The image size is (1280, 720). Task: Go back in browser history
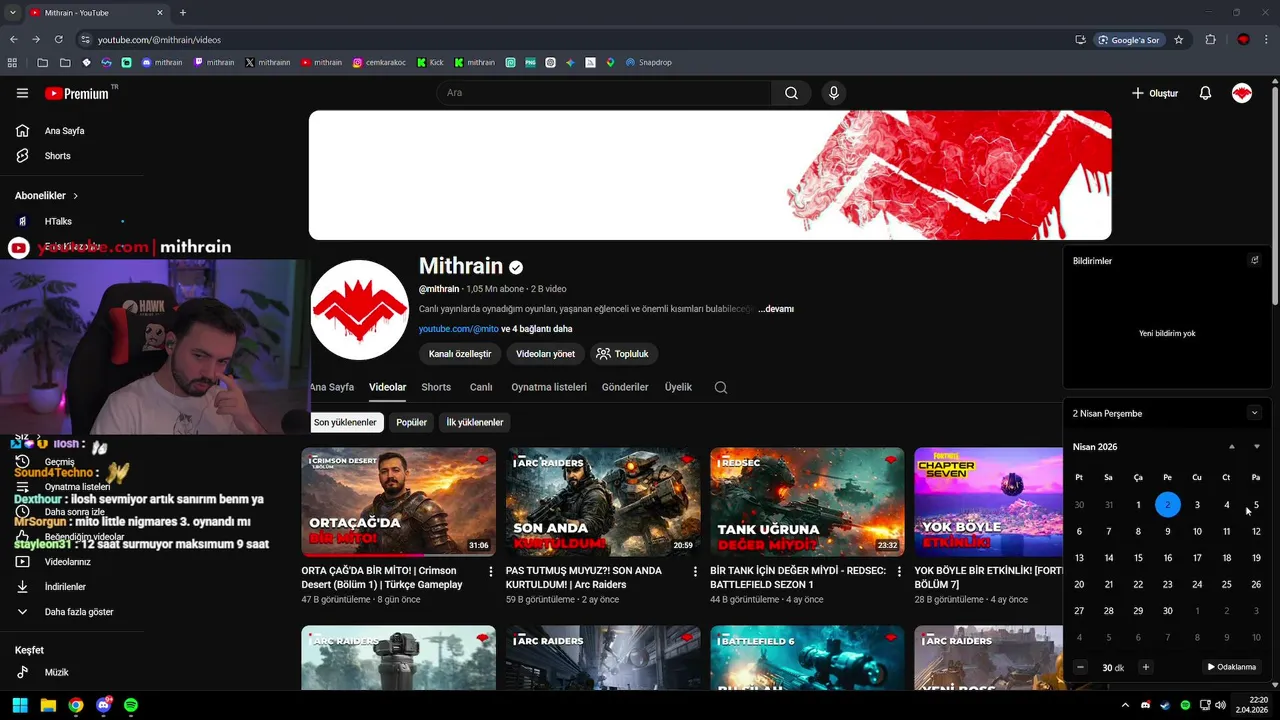[x=14, y=40]
